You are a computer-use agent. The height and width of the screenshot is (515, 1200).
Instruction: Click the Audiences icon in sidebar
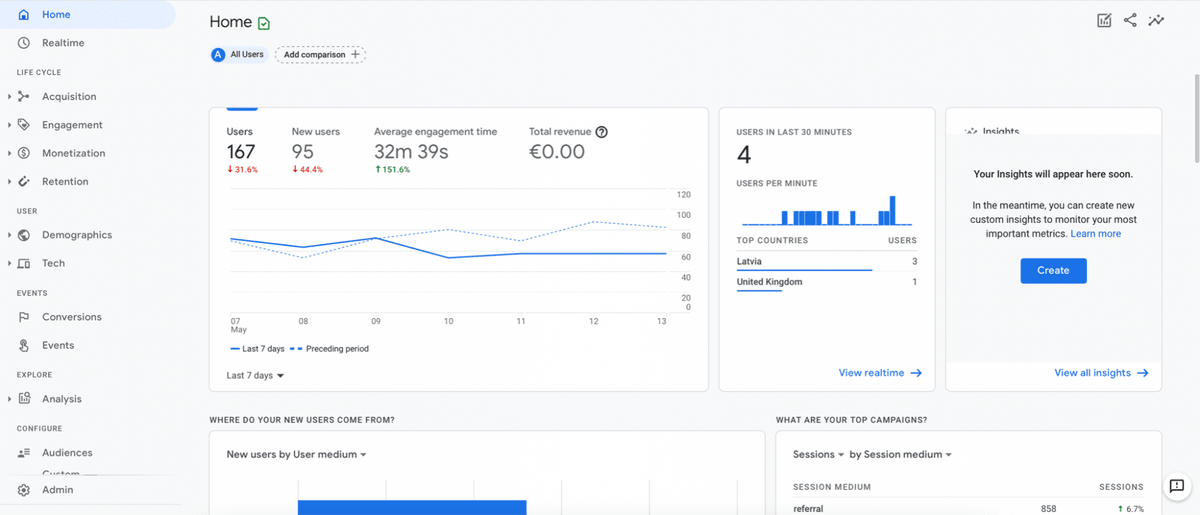(x=24, y=453)
